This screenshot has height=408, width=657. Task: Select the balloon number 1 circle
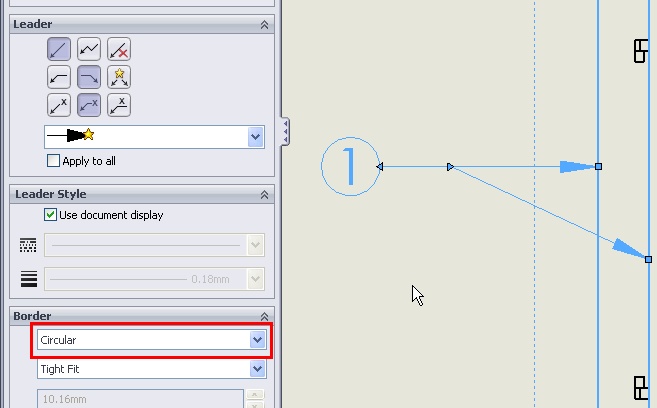350,166
